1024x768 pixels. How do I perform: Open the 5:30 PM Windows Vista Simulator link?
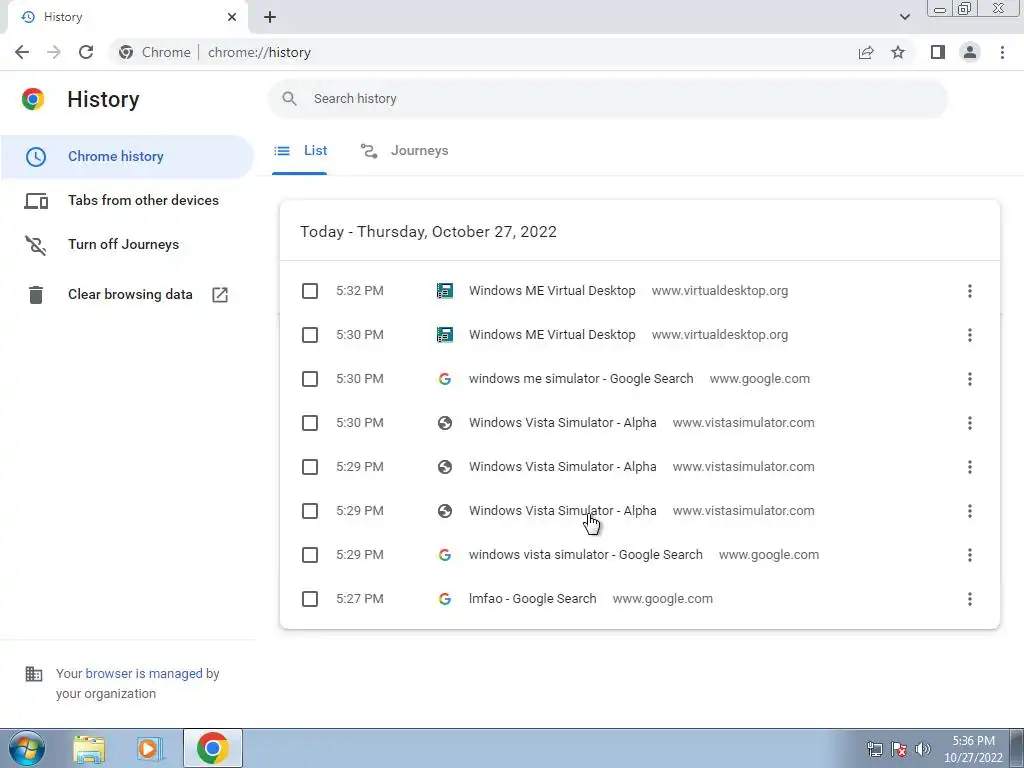tap(562, 423)
